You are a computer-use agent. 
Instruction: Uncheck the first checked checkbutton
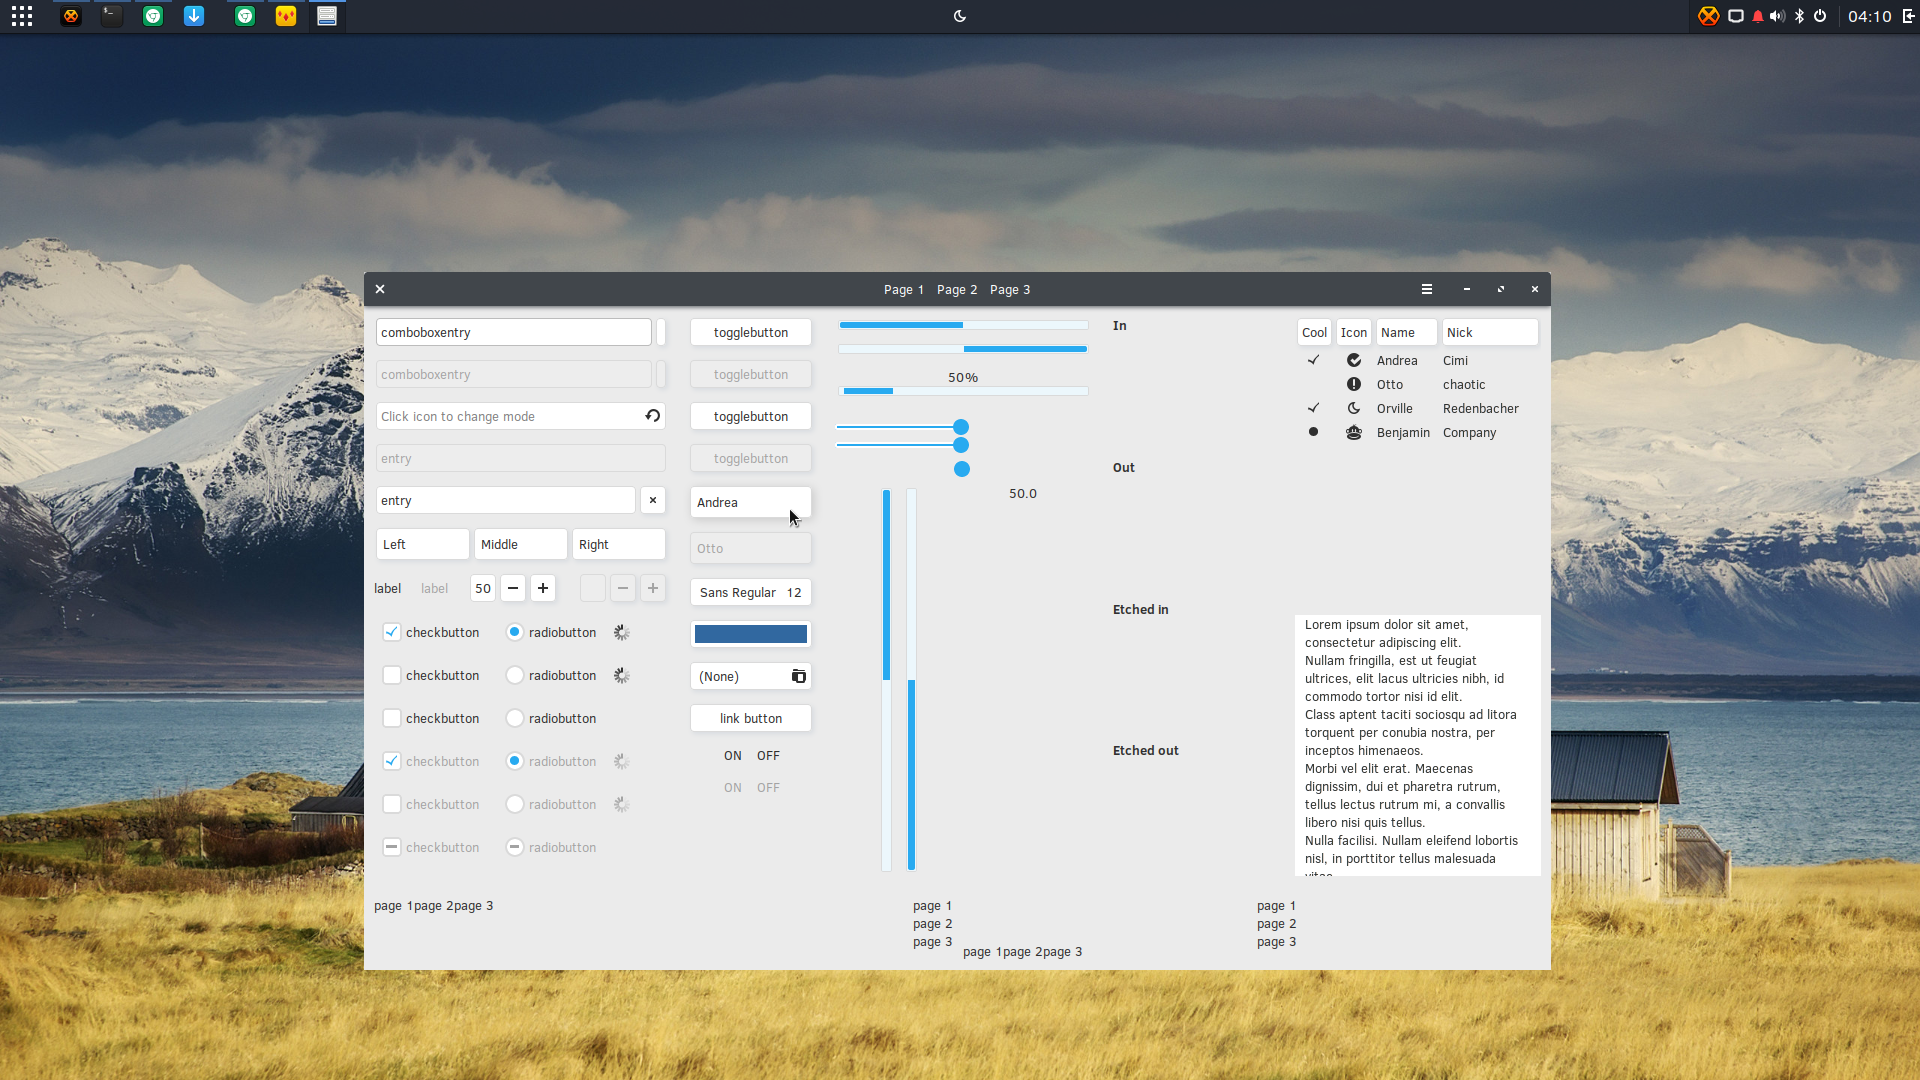[x=392, y=632]
